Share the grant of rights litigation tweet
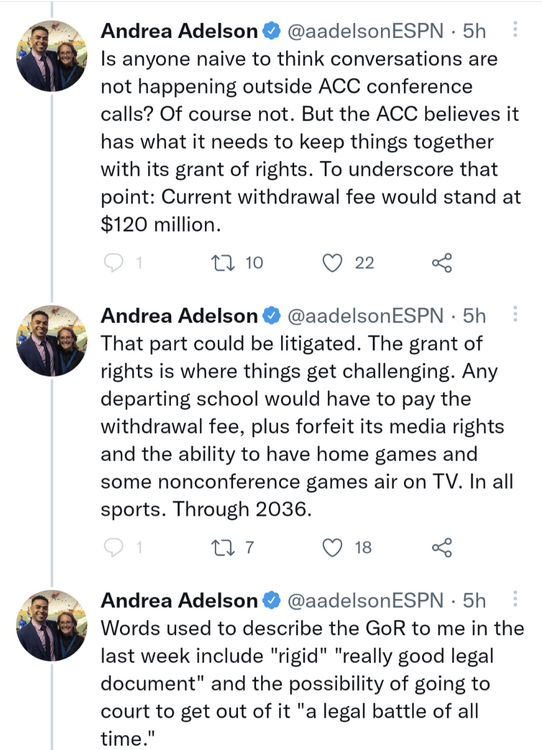 442,548
